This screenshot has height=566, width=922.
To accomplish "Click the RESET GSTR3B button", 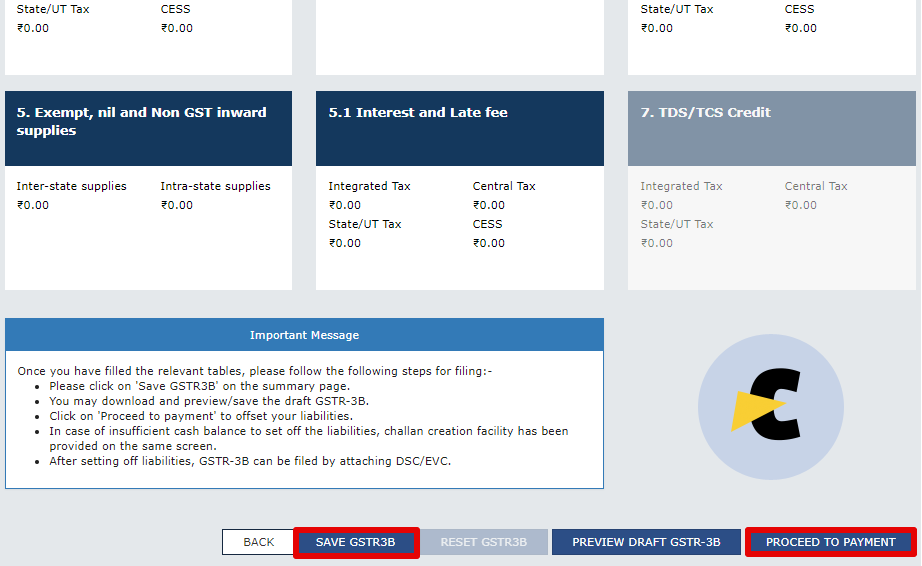I will pos(483,542).
